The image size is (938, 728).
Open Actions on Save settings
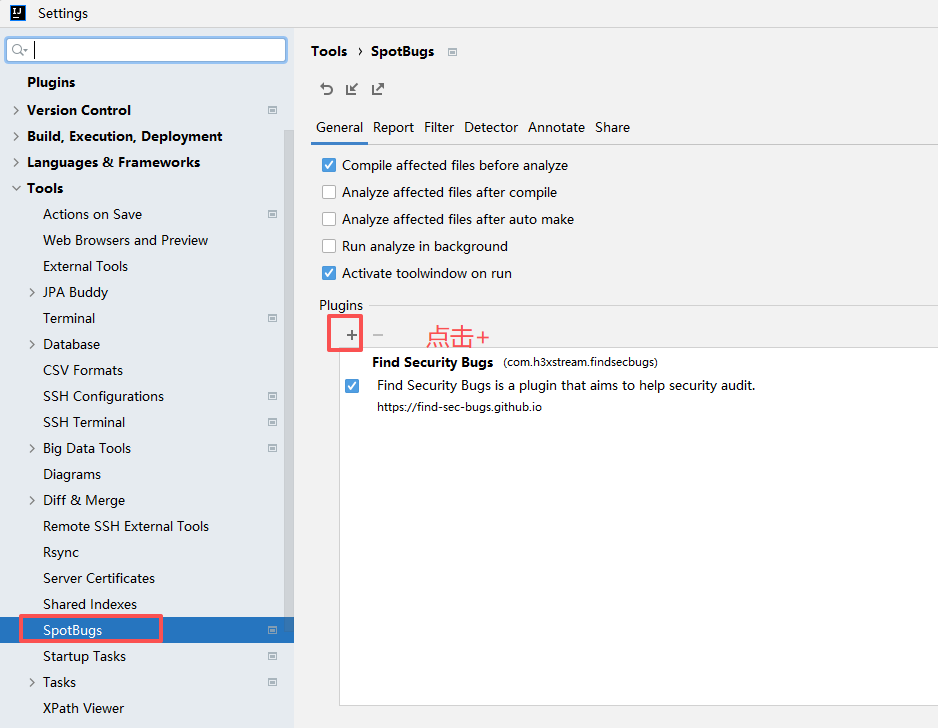pyautogui.click(x=92, y=214)
